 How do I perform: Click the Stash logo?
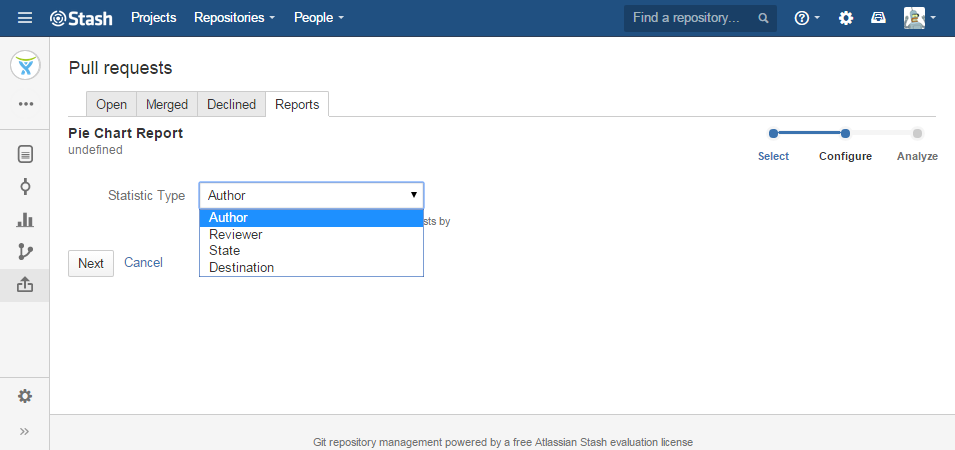(x=81, y=18)
